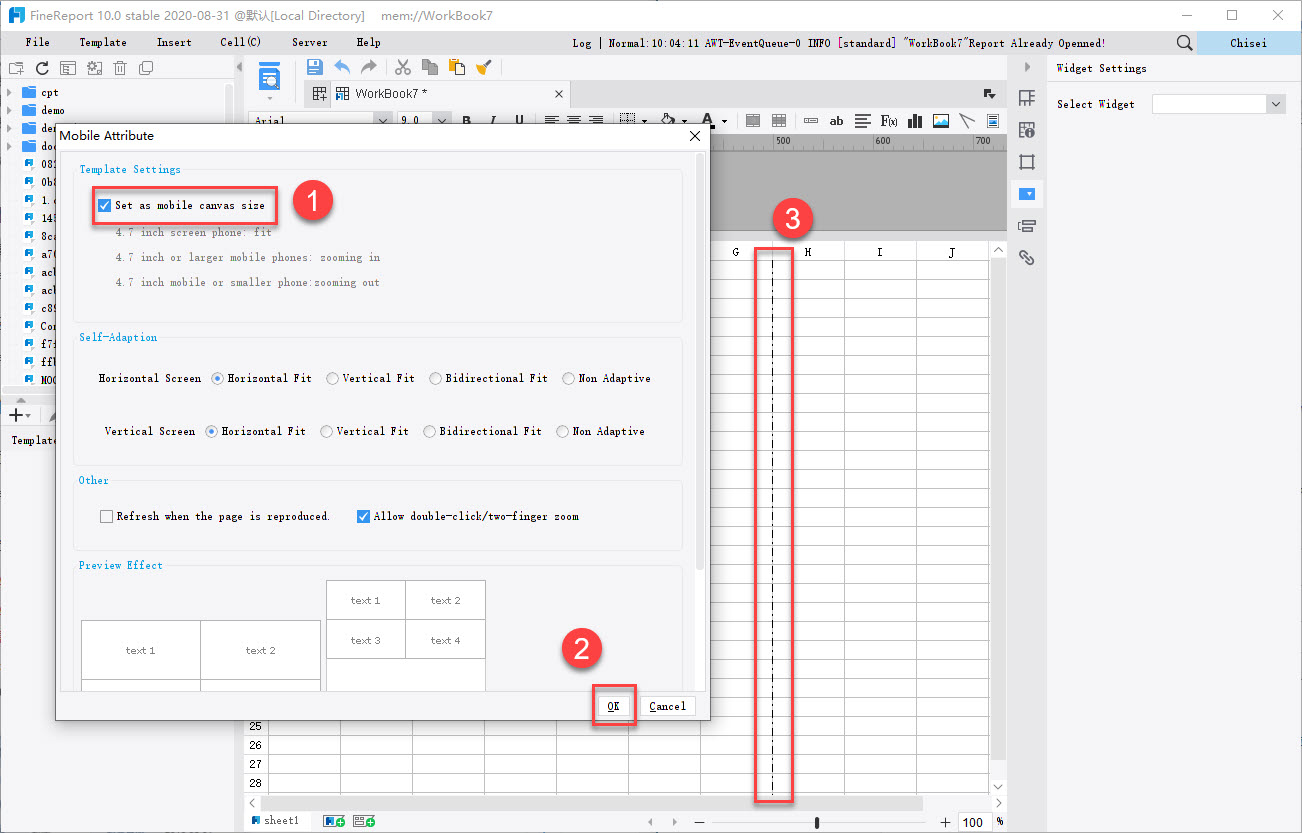Select Vertical Fit for Horizontal Screen
The image size is (1302, 833).
pos(333,378)
